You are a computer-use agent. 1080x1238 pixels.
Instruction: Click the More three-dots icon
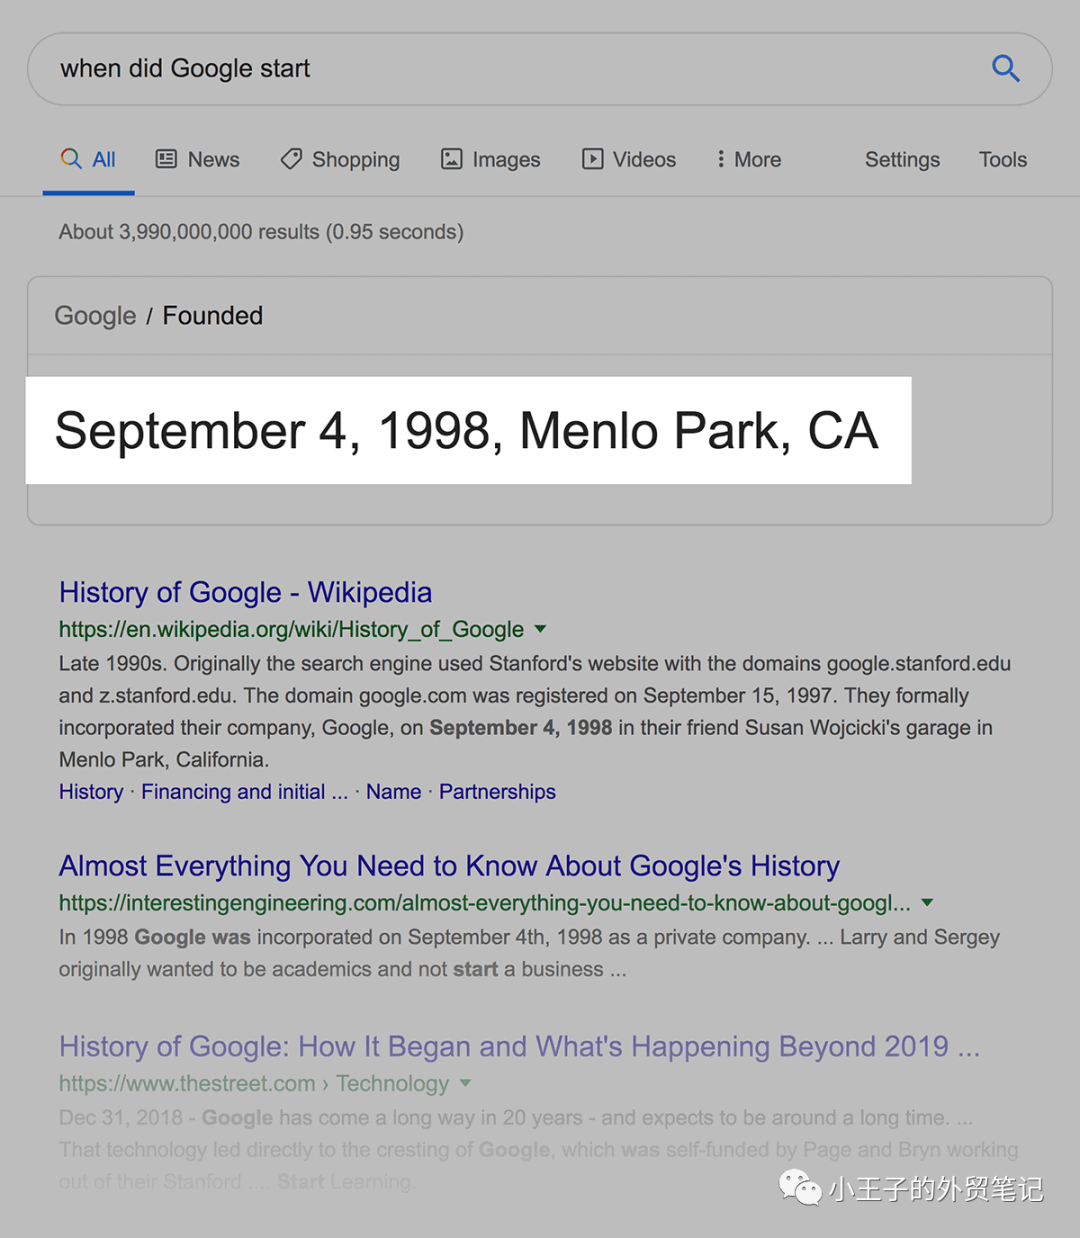[x=720, y=159]
